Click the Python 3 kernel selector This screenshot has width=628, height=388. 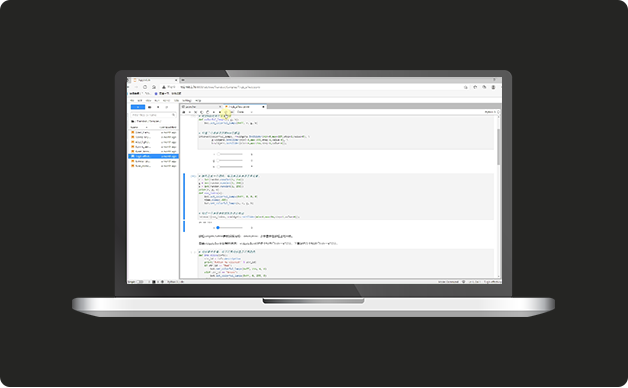coord(490,112)
